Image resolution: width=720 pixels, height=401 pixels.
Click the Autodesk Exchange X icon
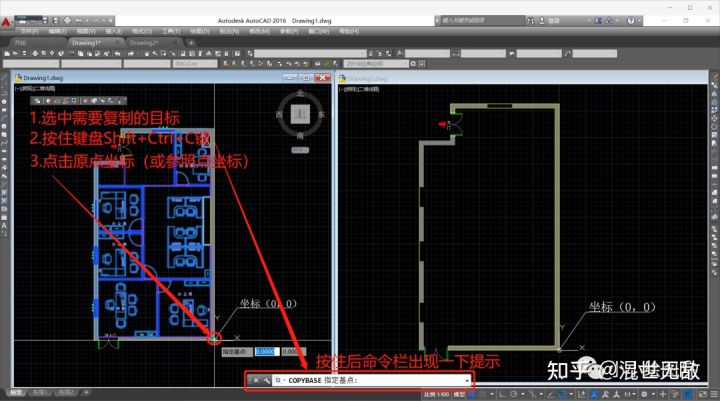click(598, 20)
